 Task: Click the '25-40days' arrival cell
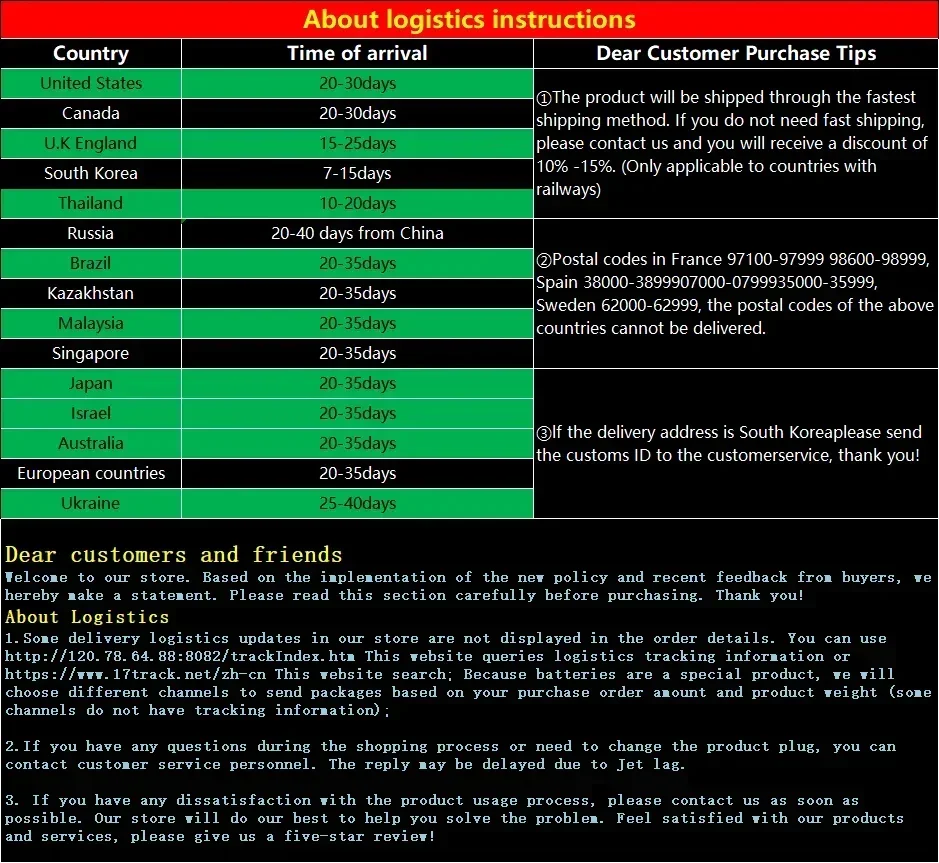tap(358, 502)
